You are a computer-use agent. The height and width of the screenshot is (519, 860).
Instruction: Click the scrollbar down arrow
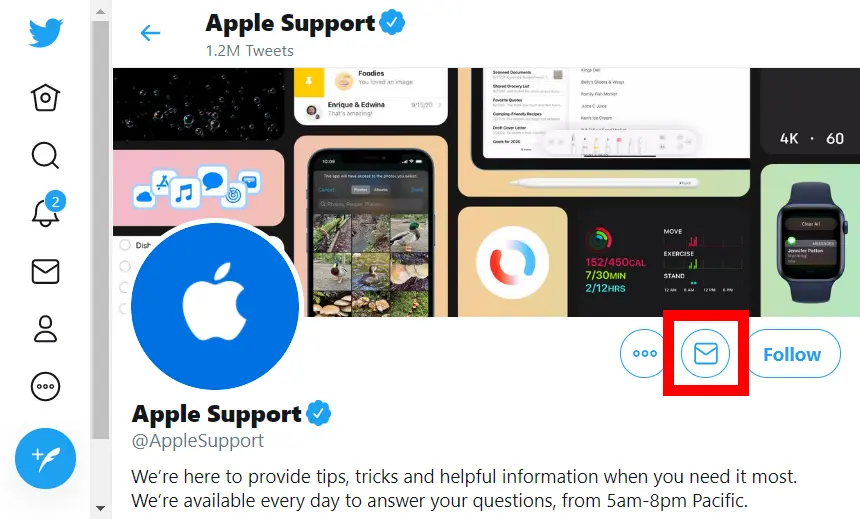click(100, 508)
